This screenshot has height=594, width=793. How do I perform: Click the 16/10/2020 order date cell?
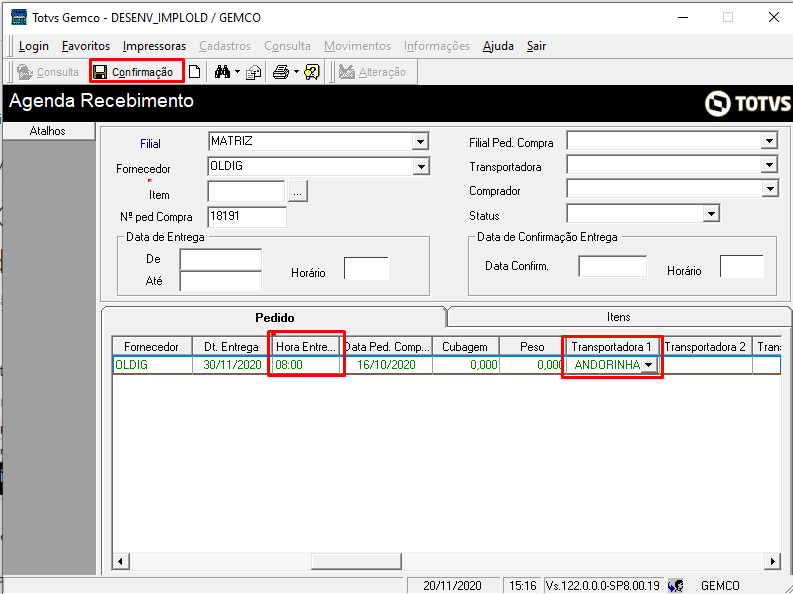(387, 365)
